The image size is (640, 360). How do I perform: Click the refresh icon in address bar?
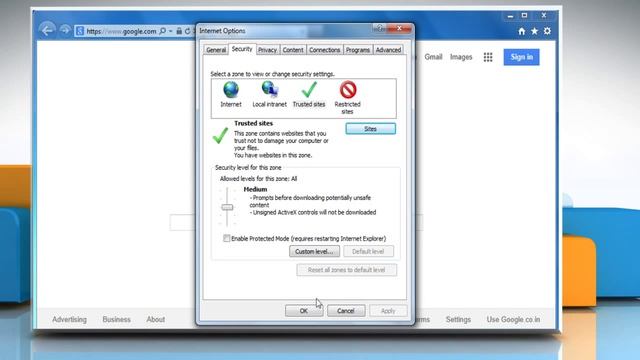(x=187, y=31)
